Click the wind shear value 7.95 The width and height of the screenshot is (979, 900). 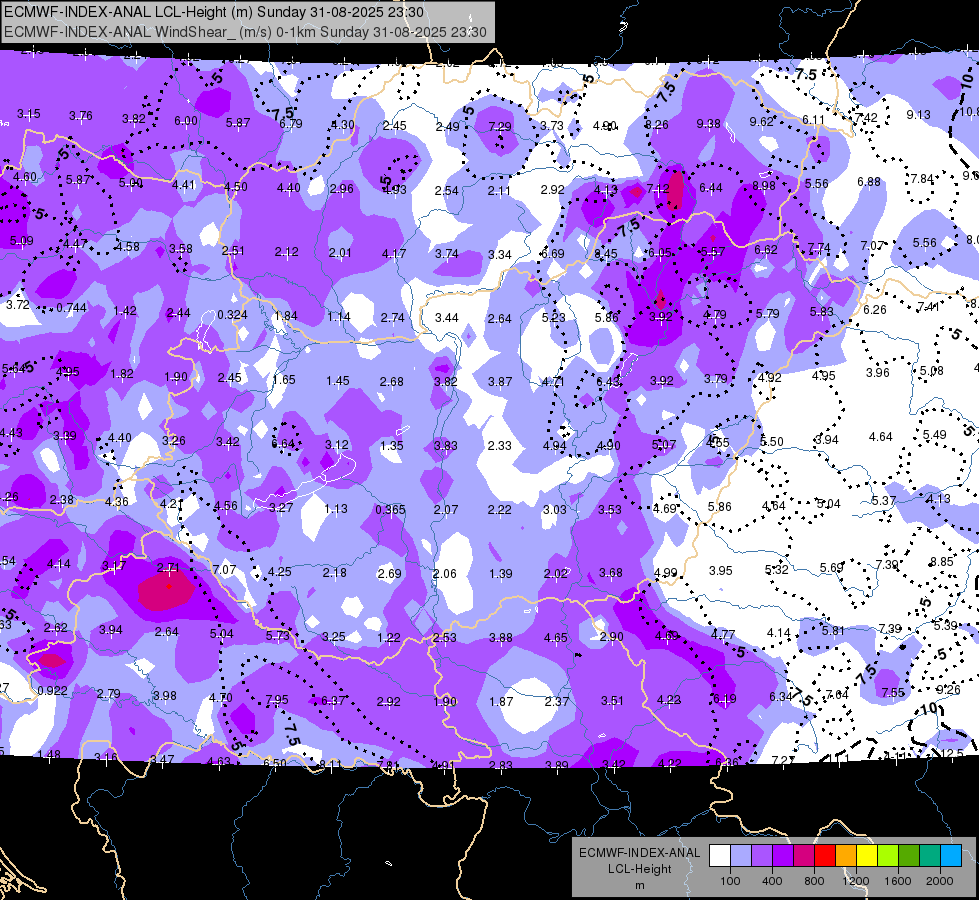tap(277, 700)
